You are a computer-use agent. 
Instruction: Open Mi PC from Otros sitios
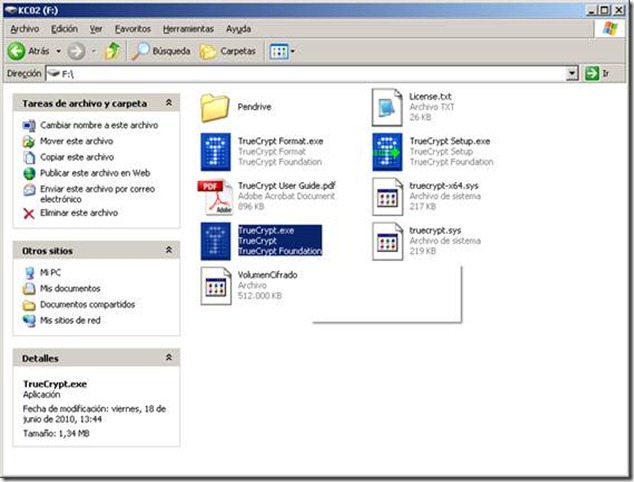50,273
